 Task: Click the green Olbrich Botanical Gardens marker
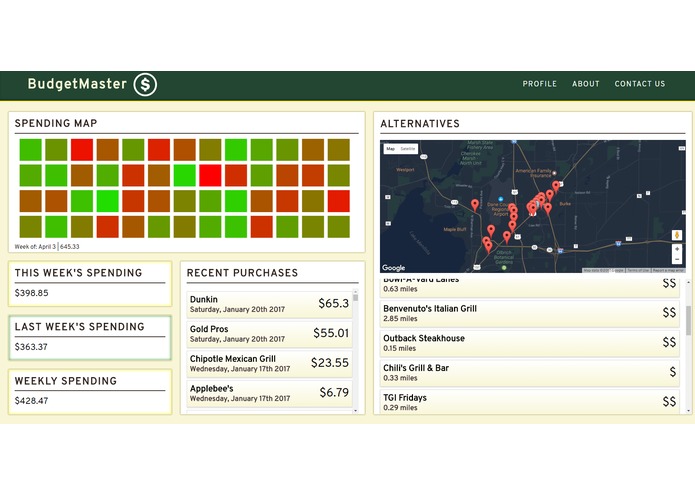(504, 268)
